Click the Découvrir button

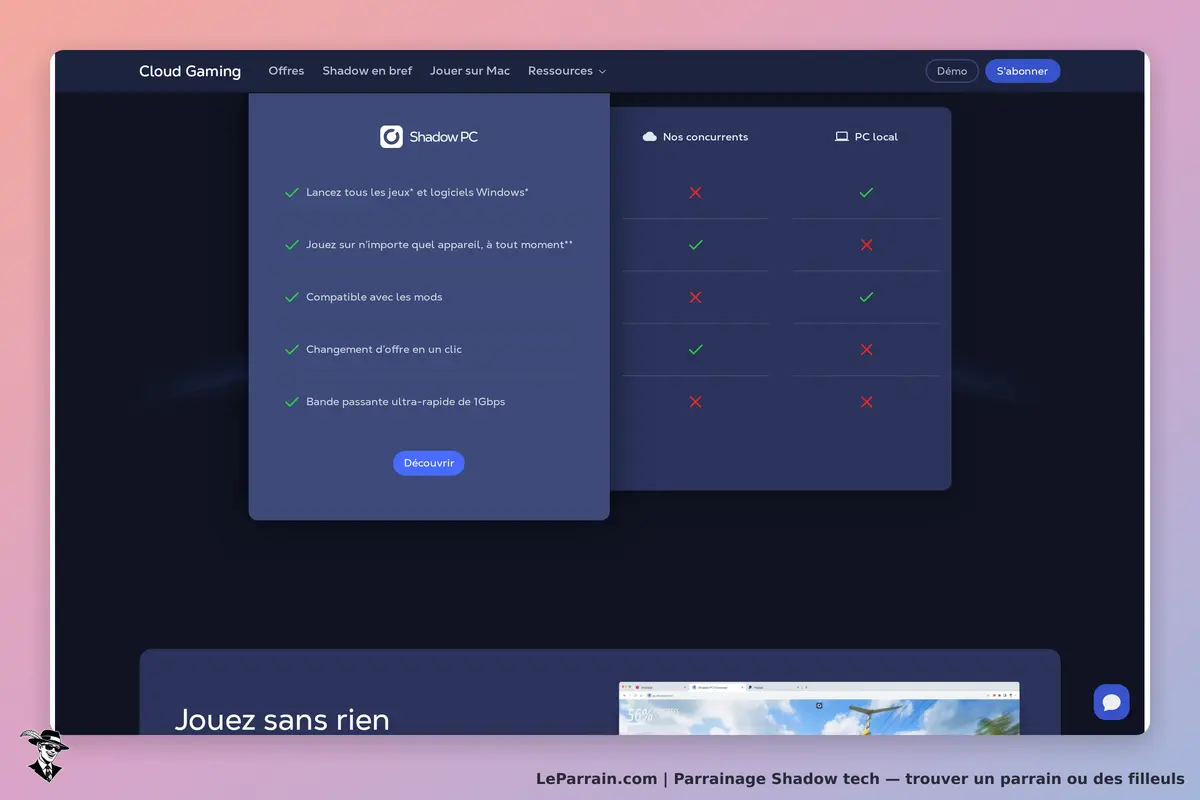point(429,463)
